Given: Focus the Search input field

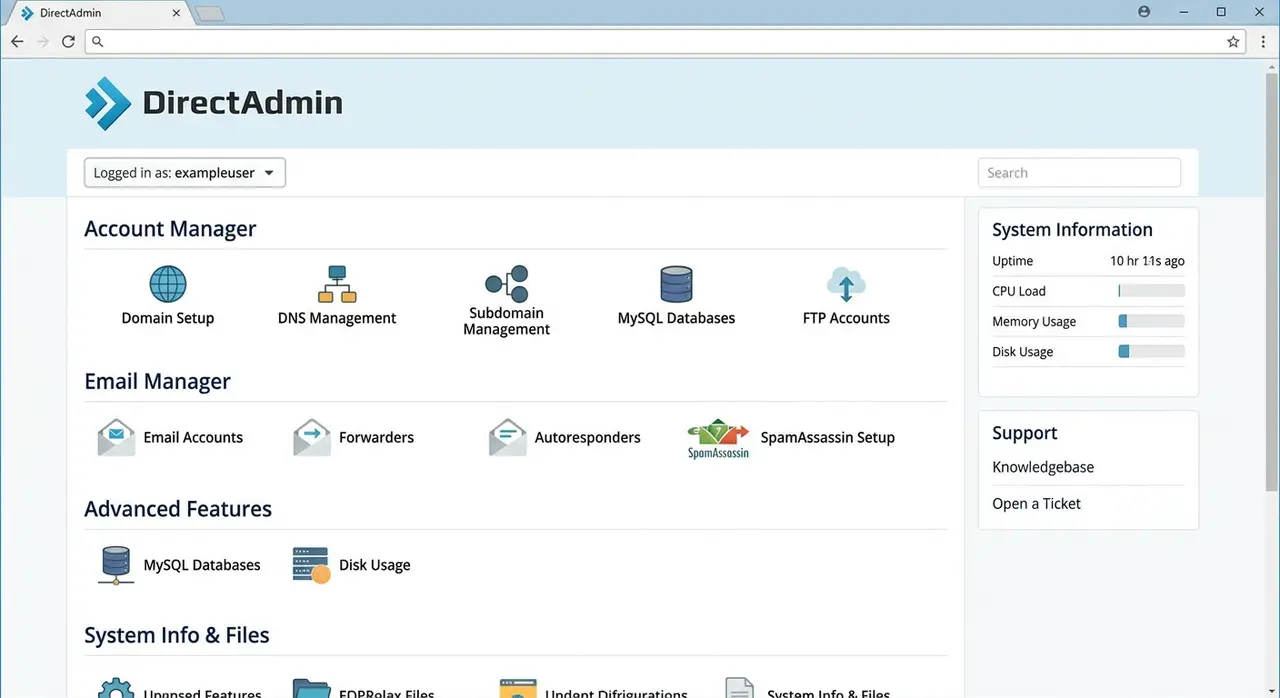Looking at the screenshot, I should 1079,173.
